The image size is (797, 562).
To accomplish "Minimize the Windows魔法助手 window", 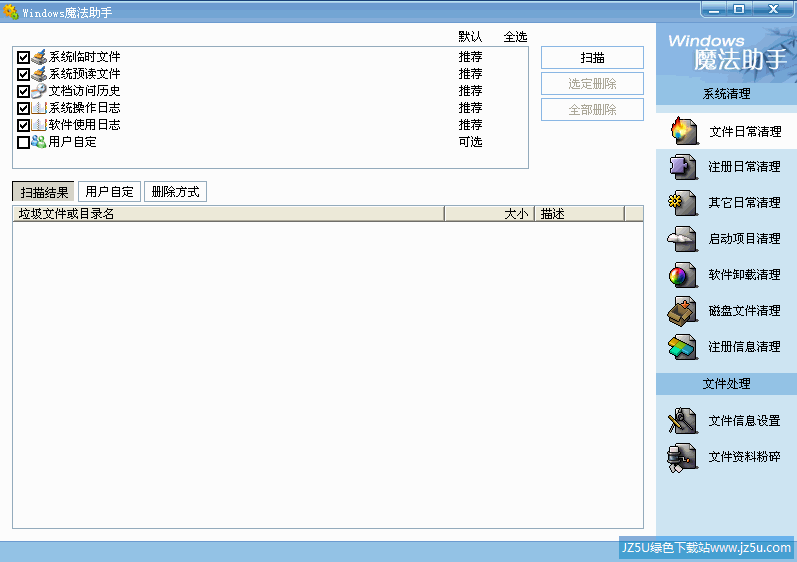I will point(714,9).
